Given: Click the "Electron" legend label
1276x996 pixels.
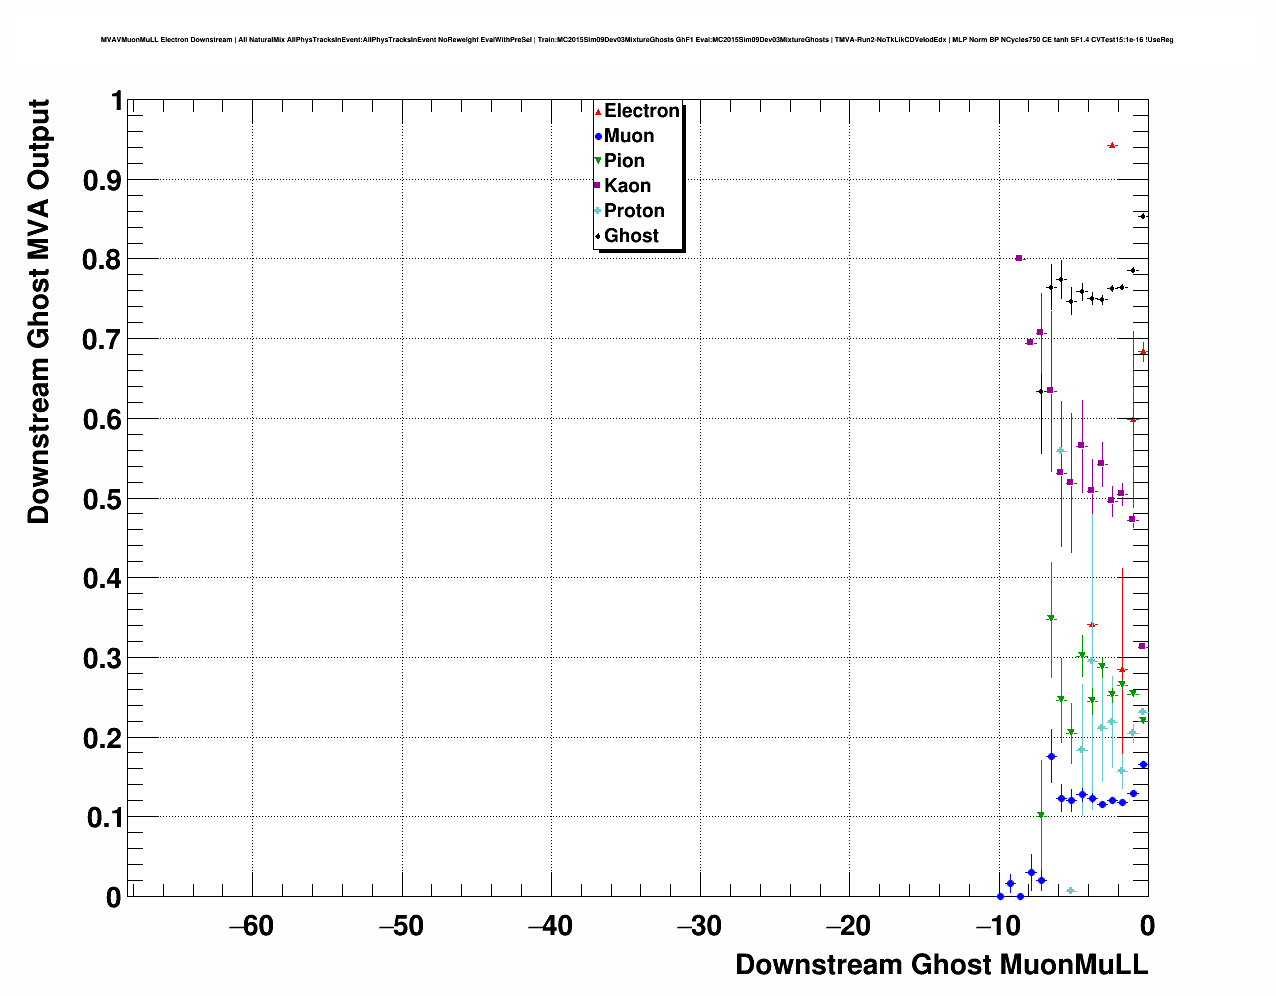Looking at the screenshot, I should coord(641,111).
